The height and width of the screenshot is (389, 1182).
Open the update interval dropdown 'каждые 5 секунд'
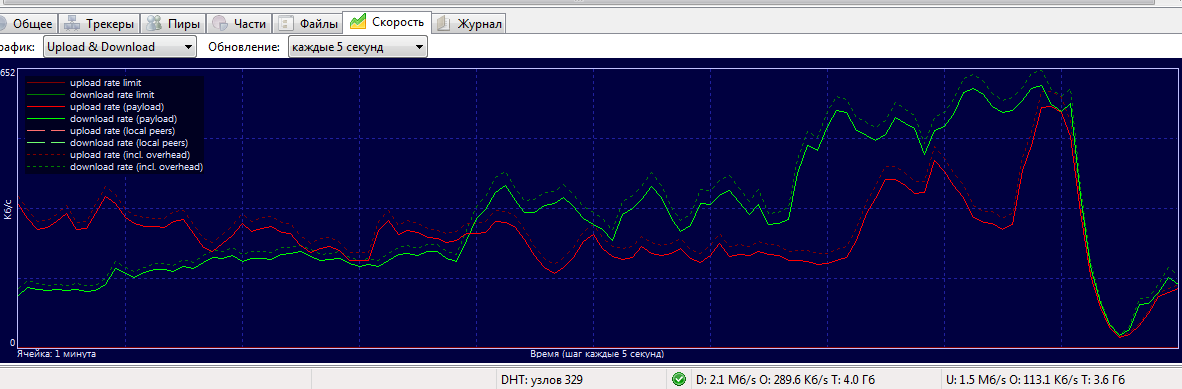359,47
